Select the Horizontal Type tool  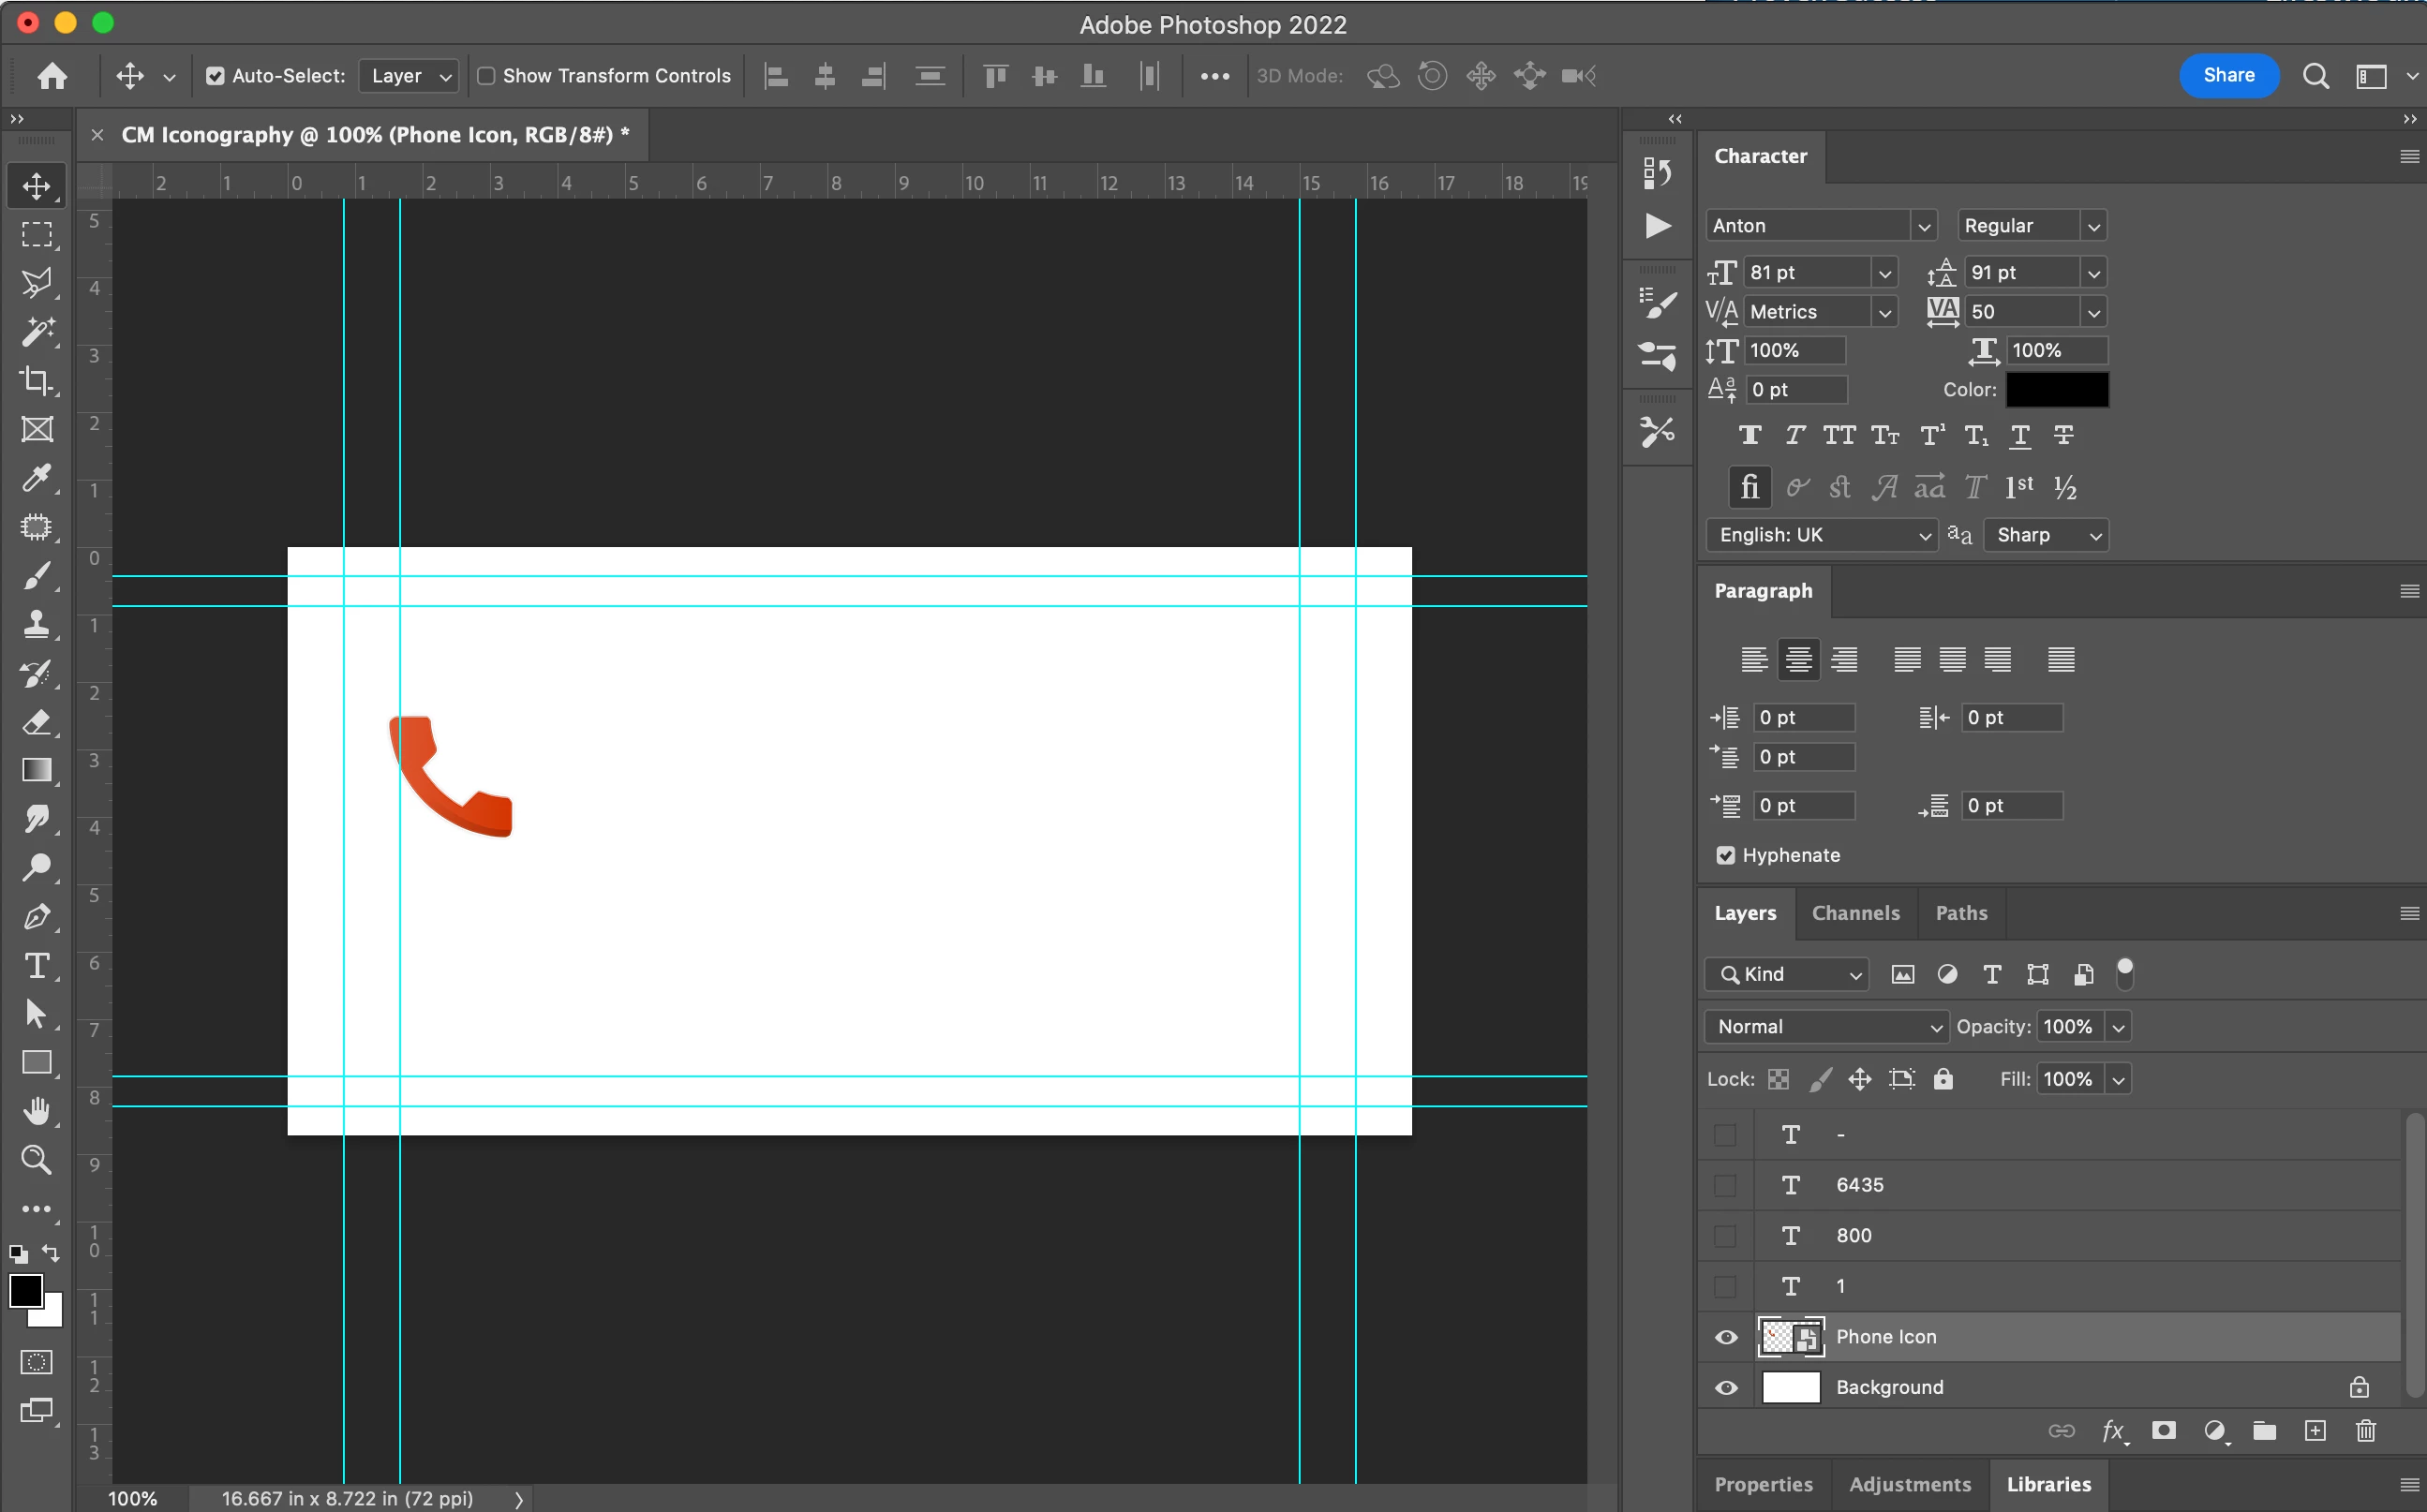(x=37, y=965)
